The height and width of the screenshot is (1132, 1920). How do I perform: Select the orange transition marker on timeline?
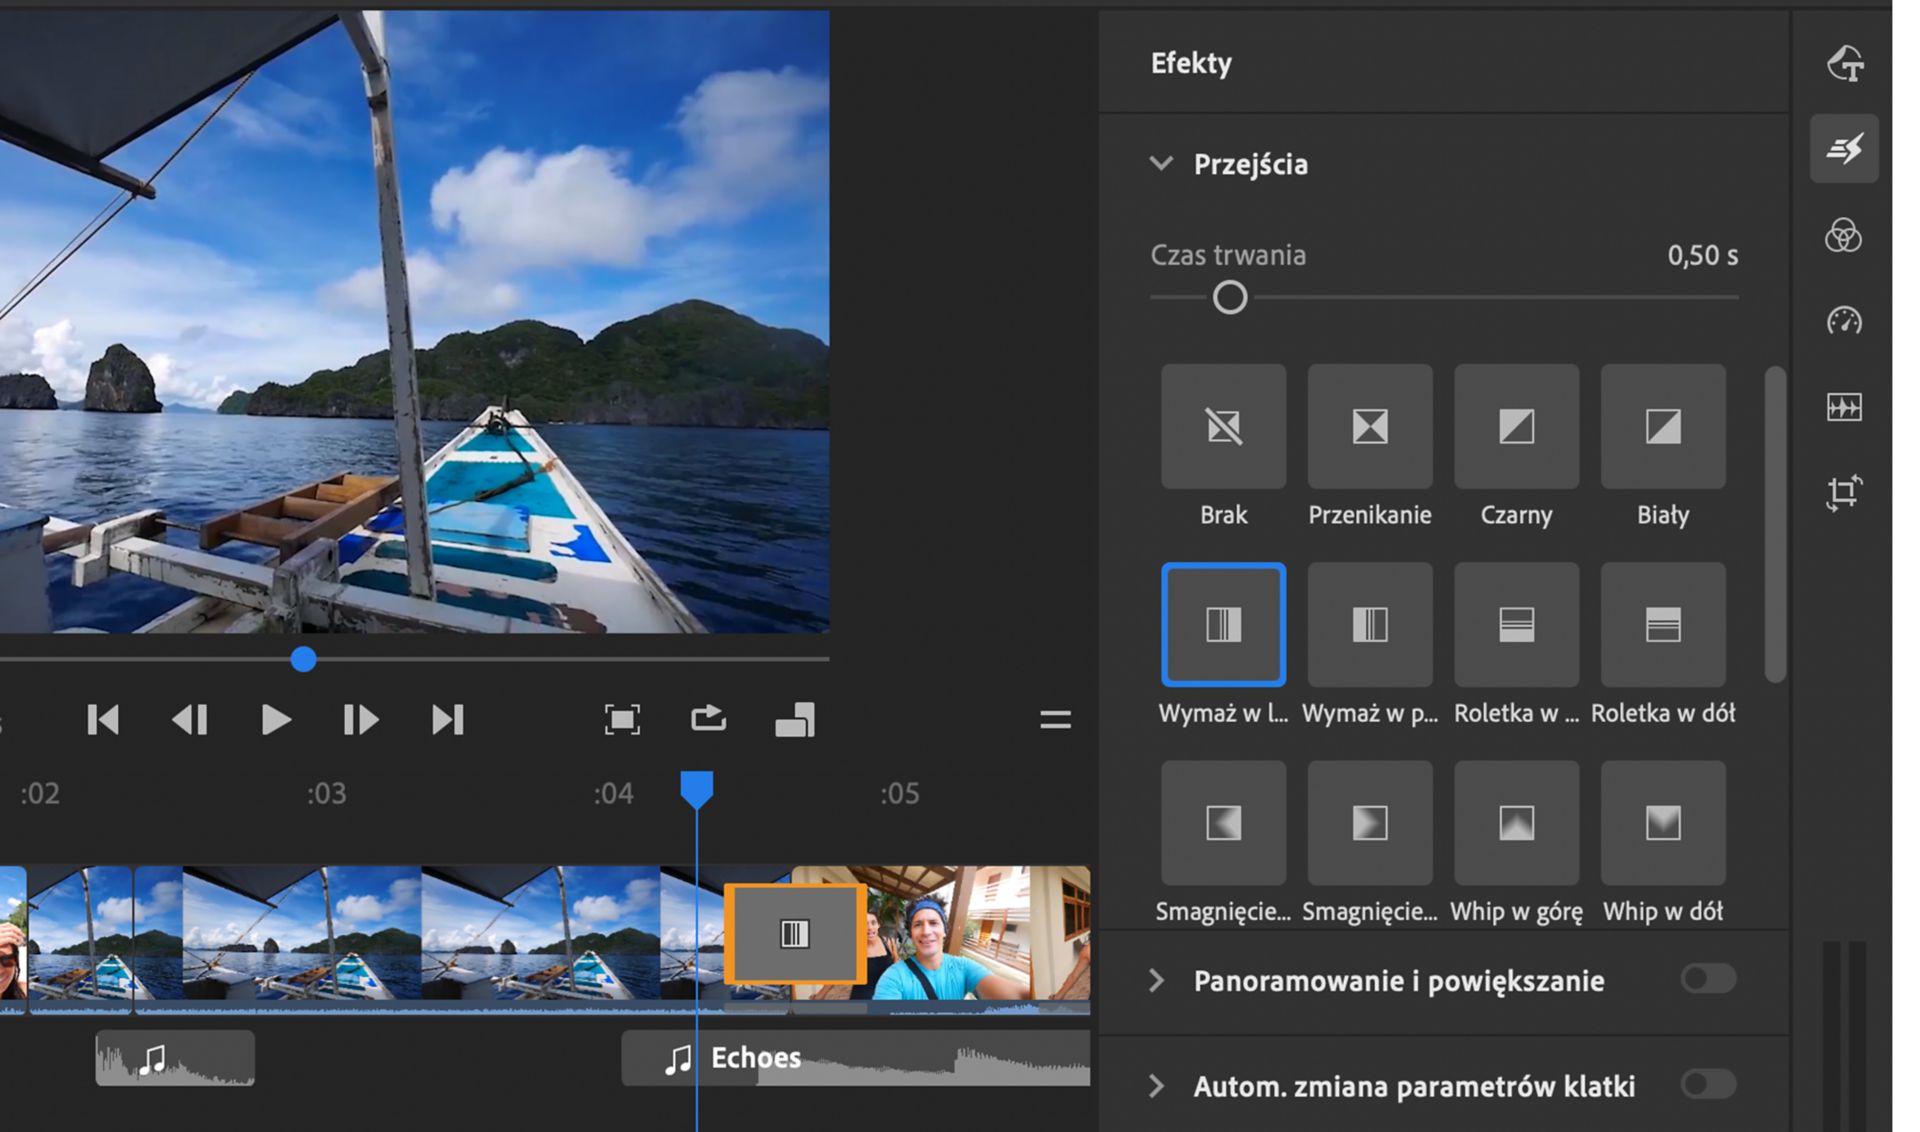tap(795, 934)
